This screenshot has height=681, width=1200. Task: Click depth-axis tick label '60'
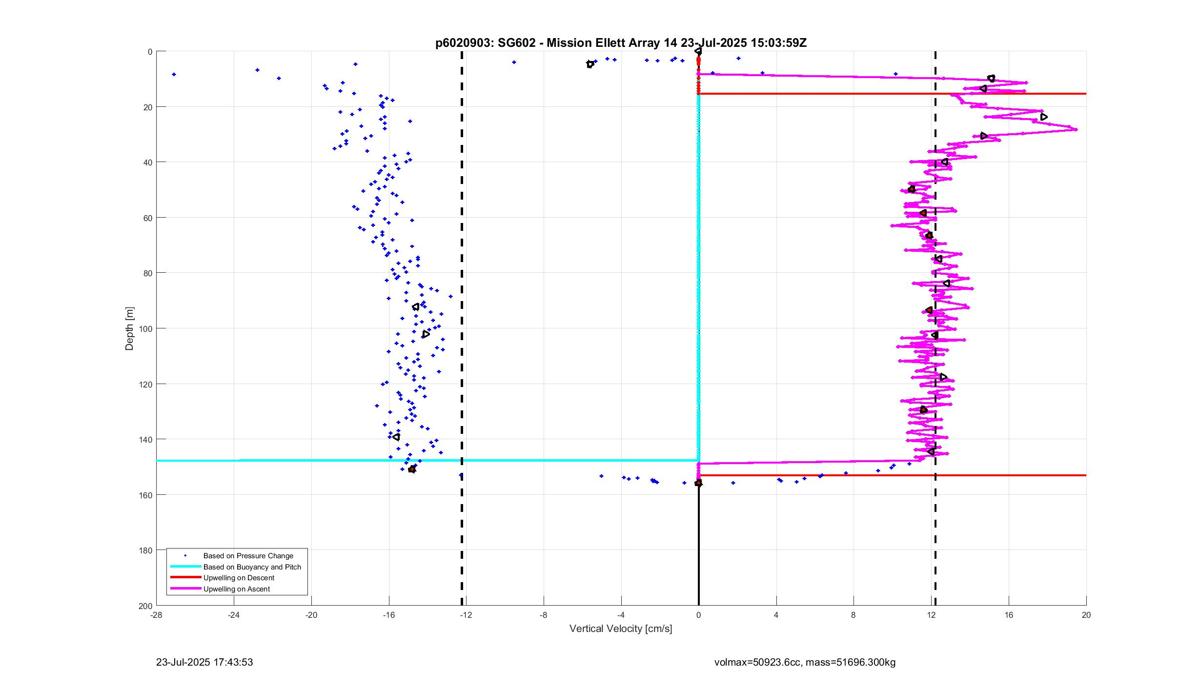pos(147,218)
